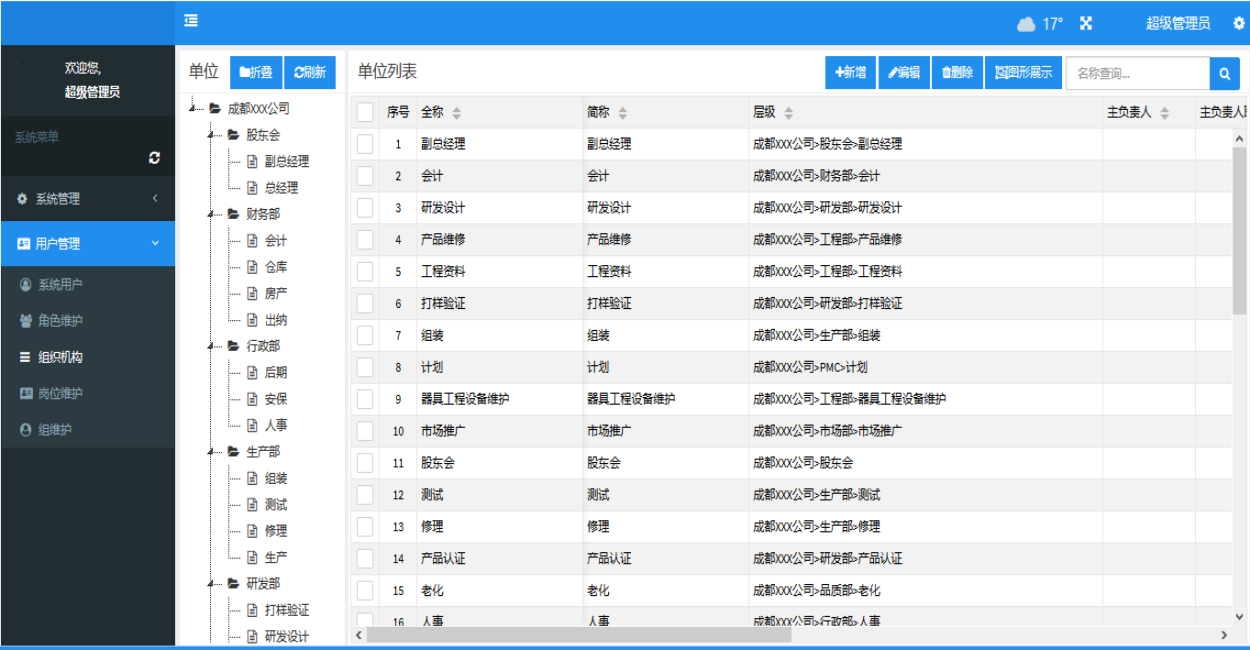Click the file icon beside 副总经理 in tree

tap(252, 161)
